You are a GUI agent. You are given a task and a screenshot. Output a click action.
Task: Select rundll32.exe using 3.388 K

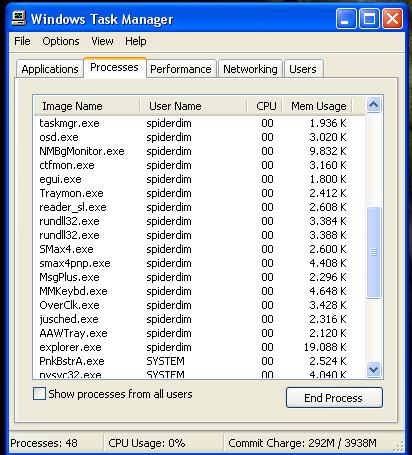[199, 235]
